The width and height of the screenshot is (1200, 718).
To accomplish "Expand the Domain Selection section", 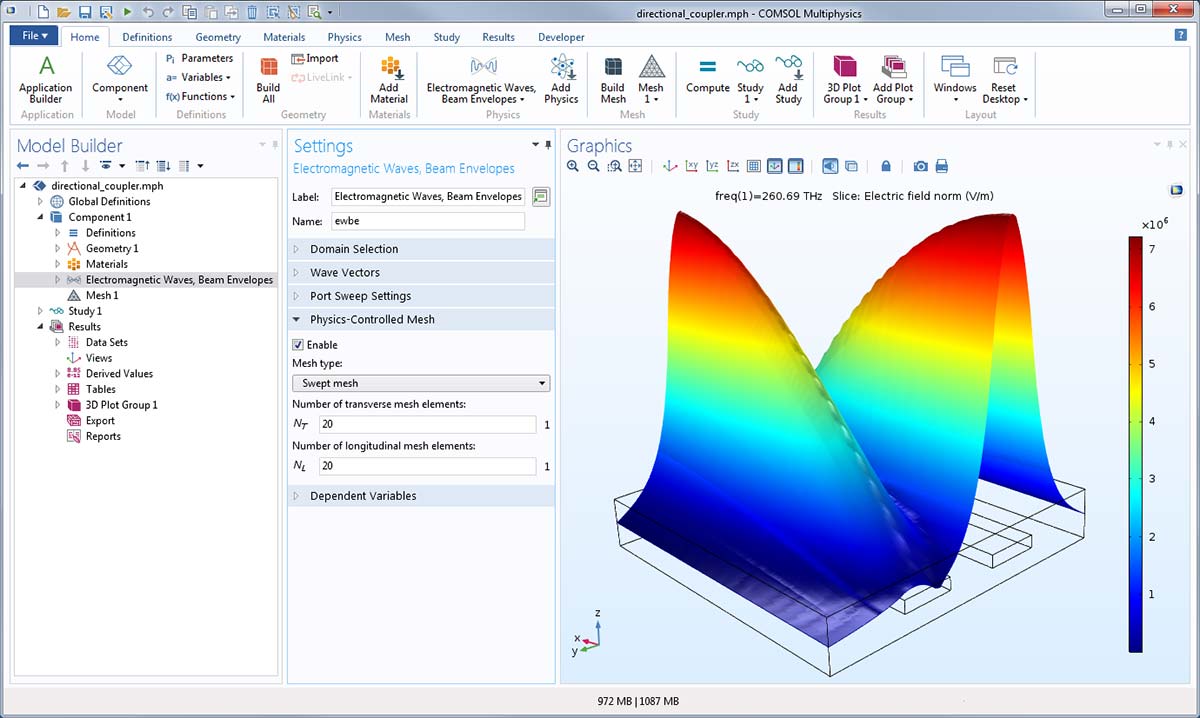I will pyautogui.click(x=354, y=249).
